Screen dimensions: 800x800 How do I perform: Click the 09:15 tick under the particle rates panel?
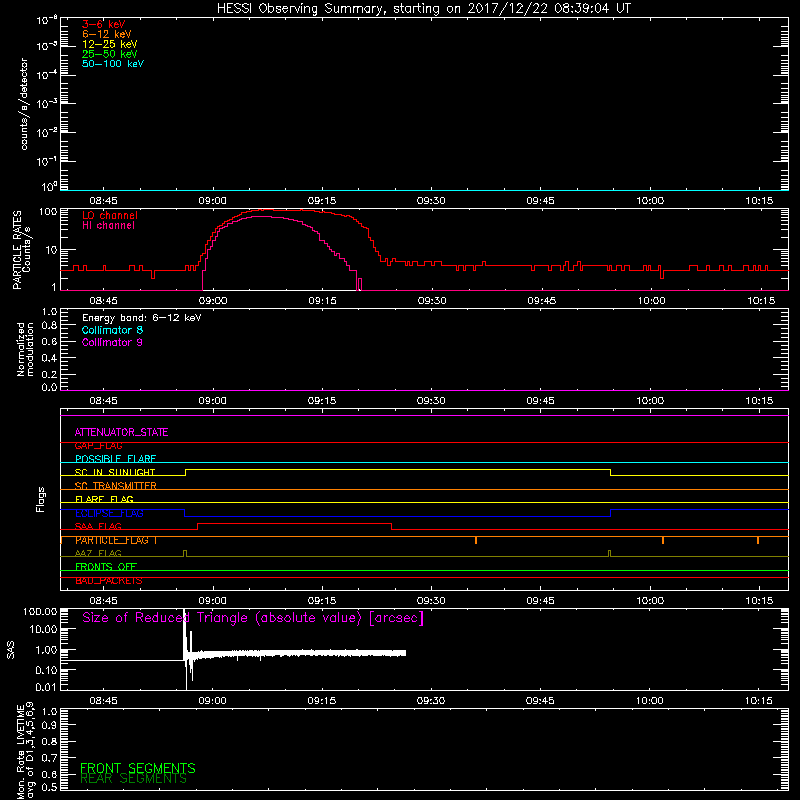(x=322, y=301)
